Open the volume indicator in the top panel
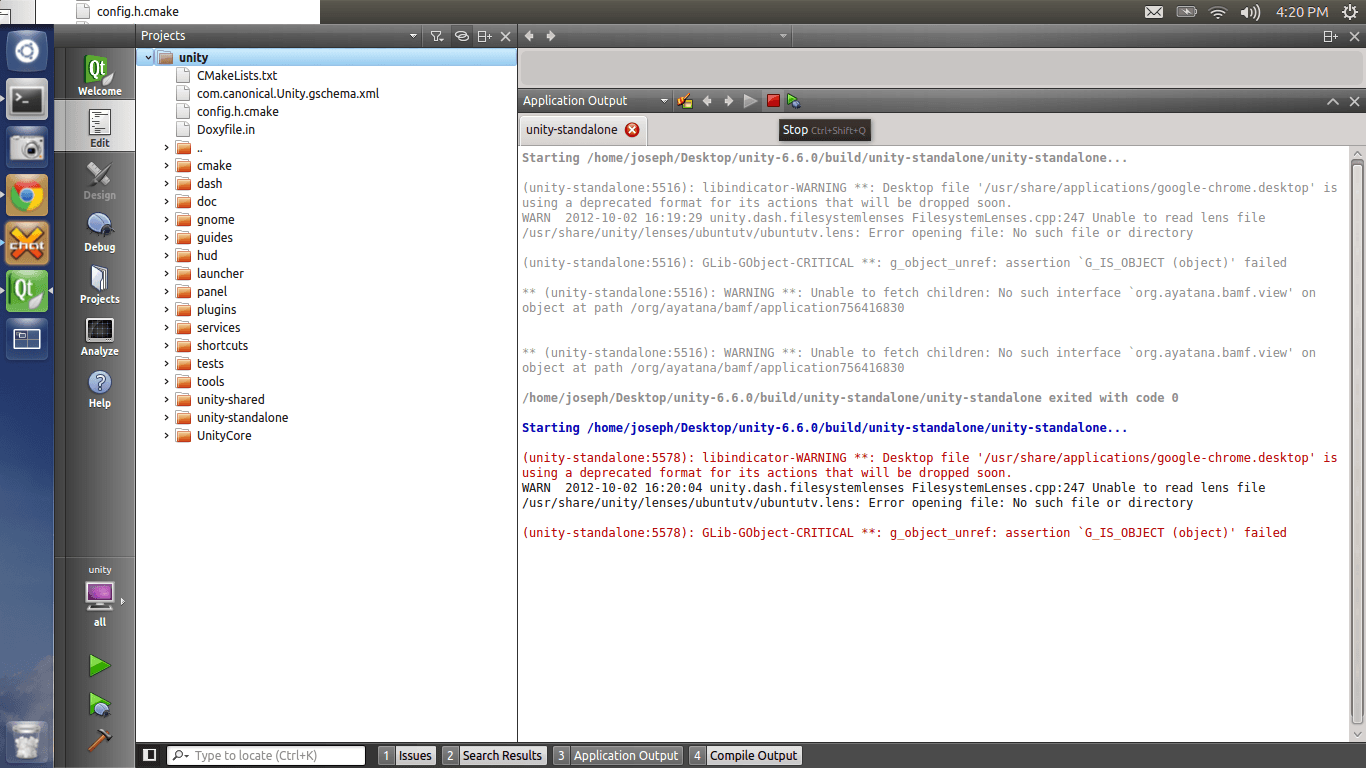The height and width of the screenshot is (768, 1366). tap(1250, 12)
